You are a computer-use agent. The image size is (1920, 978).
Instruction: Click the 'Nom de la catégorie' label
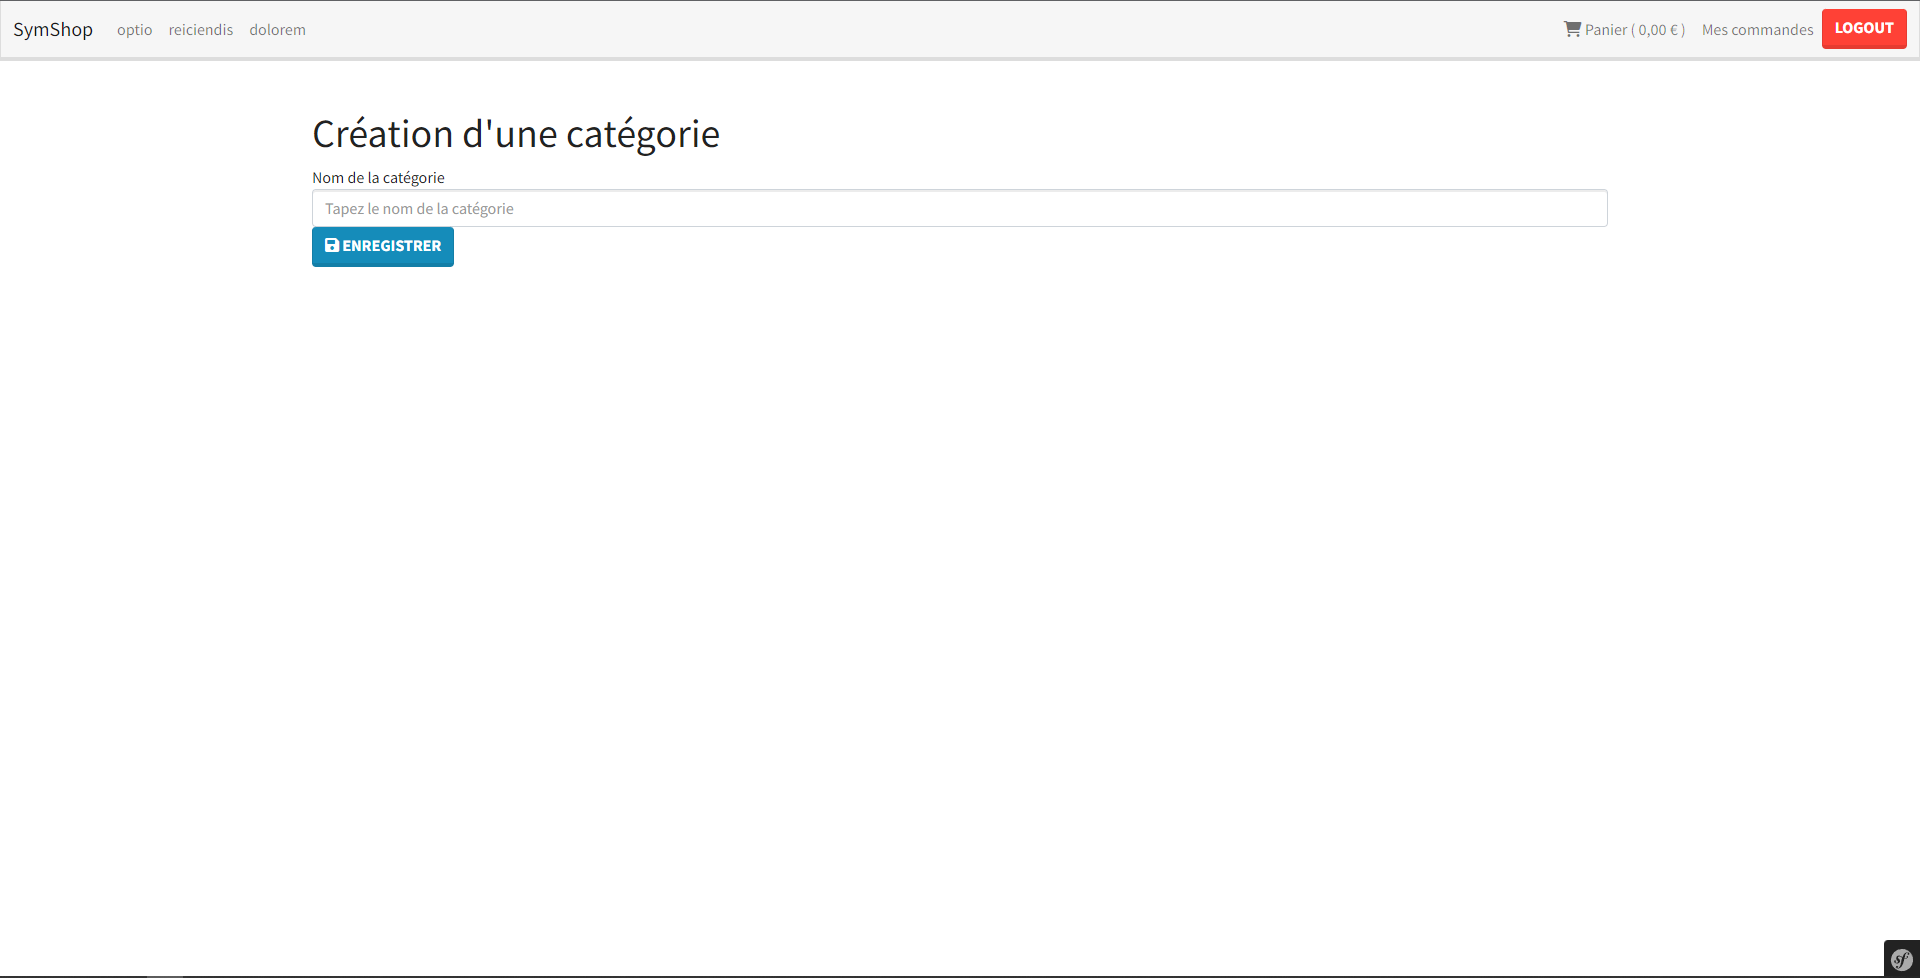pos(378,178)
